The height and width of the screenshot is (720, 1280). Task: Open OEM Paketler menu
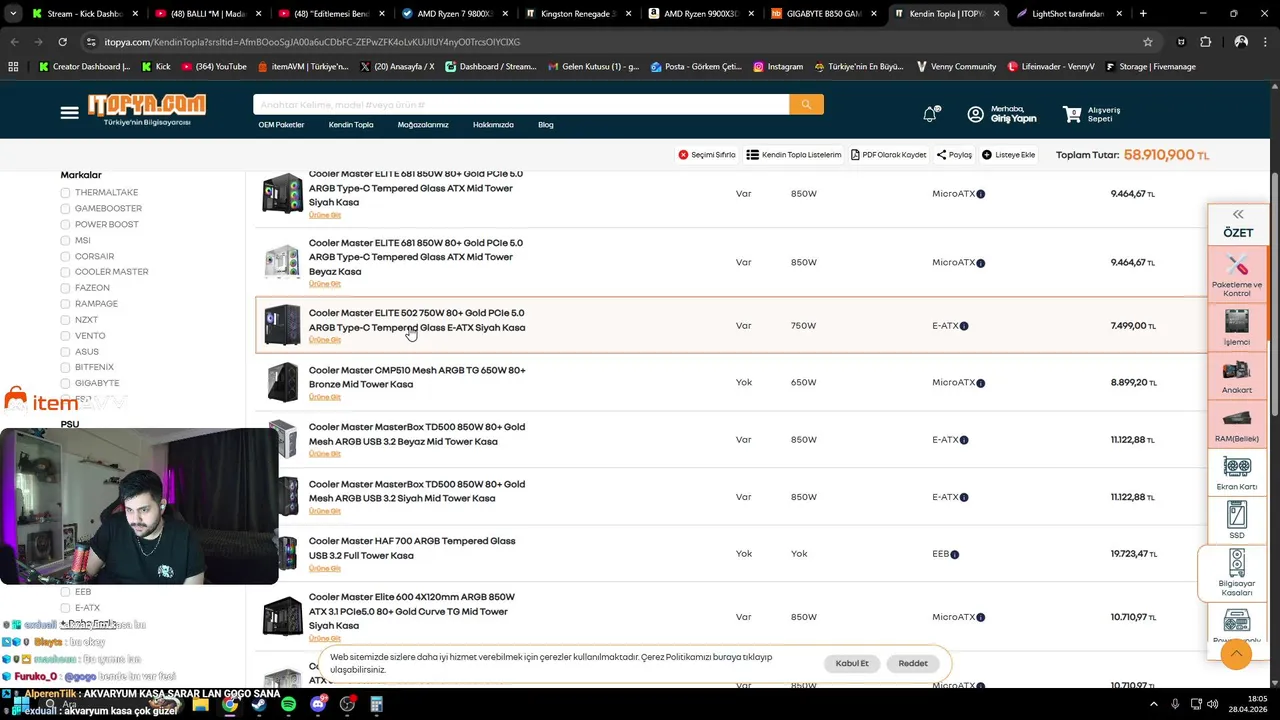[281, 125]
